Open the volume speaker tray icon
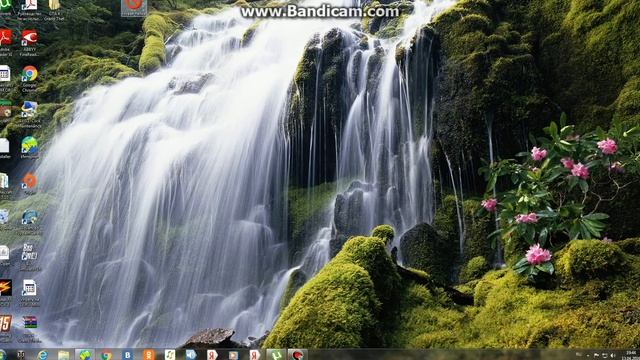 [613, 356]
